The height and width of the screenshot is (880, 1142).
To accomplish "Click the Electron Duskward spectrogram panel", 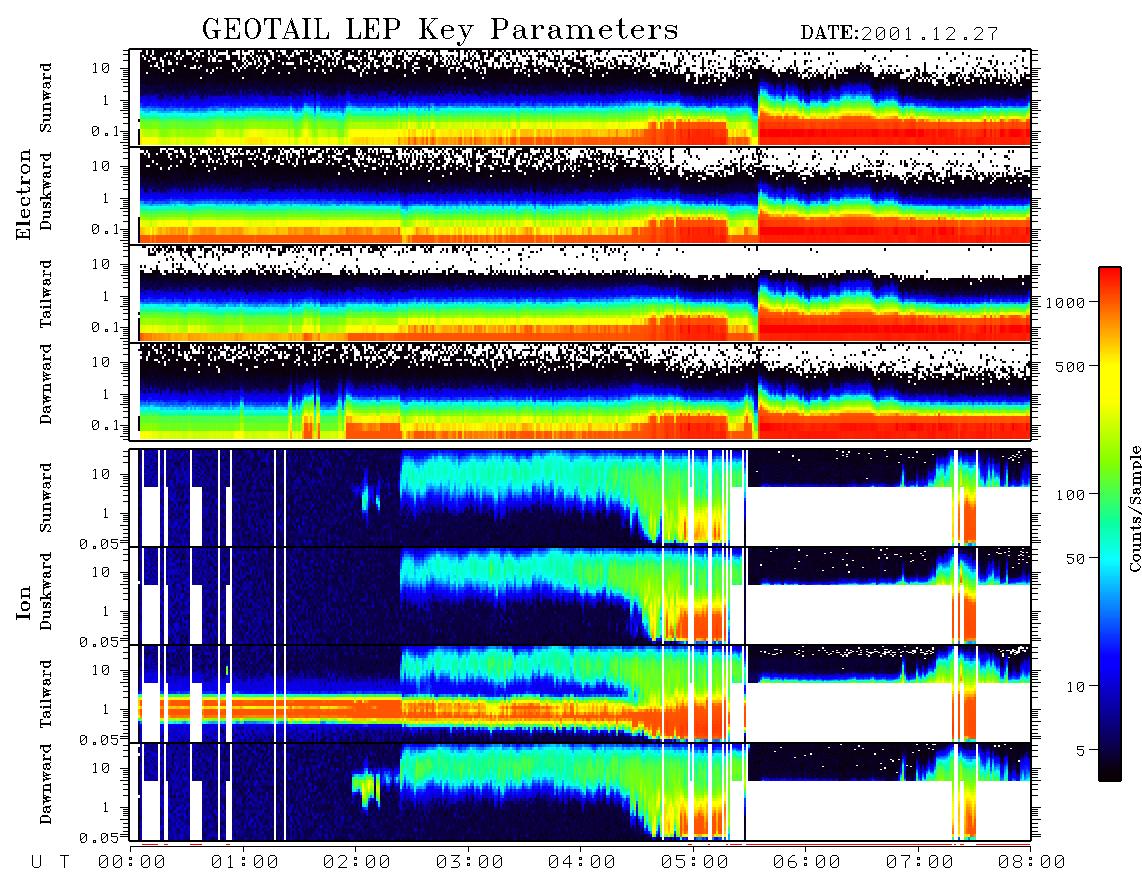I will tap(580, 195).
